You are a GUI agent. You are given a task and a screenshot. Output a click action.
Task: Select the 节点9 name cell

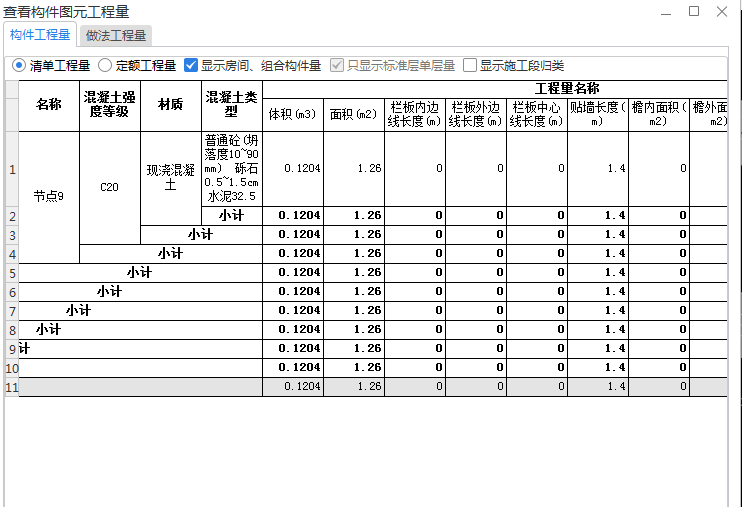49,197
